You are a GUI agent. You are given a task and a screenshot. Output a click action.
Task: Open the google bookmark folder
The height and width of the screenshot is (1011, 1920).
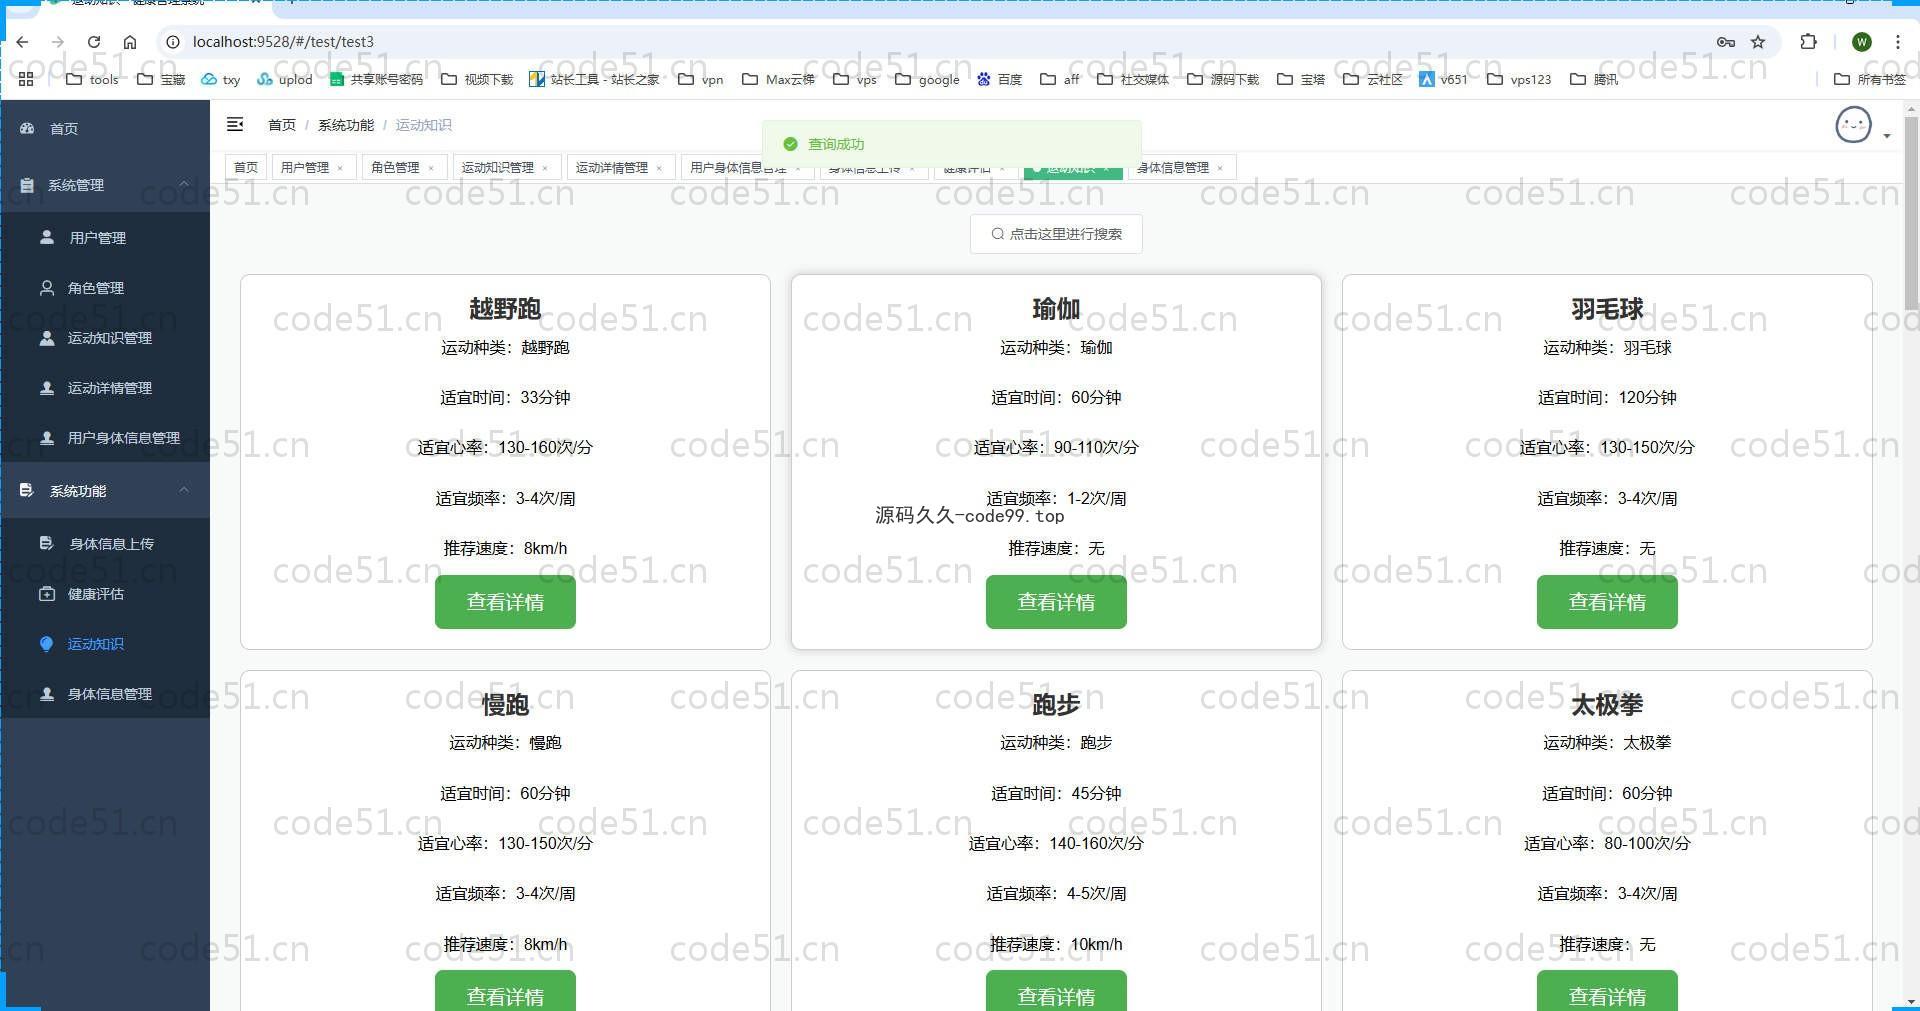(927, 79)
